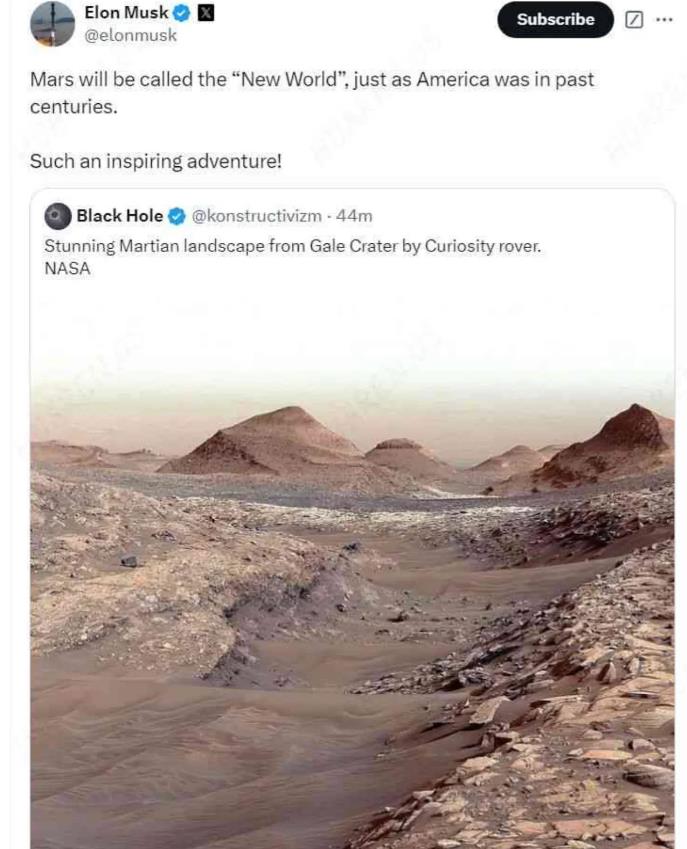The image size is (687, 849).
Task: Open the Grok slash icon beside Subscribe
Action: (634, 20)
